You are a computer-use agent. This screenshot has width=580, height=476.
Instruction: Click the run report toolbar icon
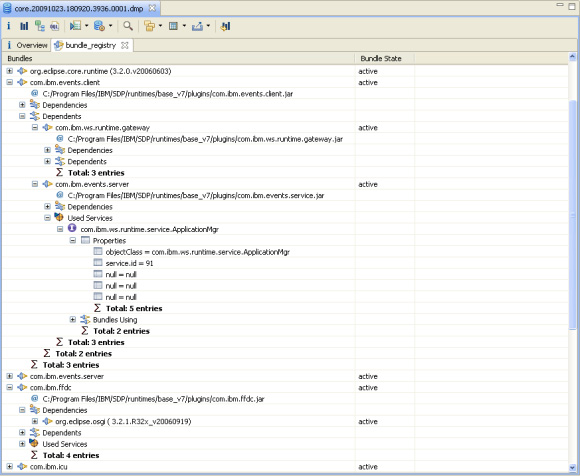tap(75, 26)
